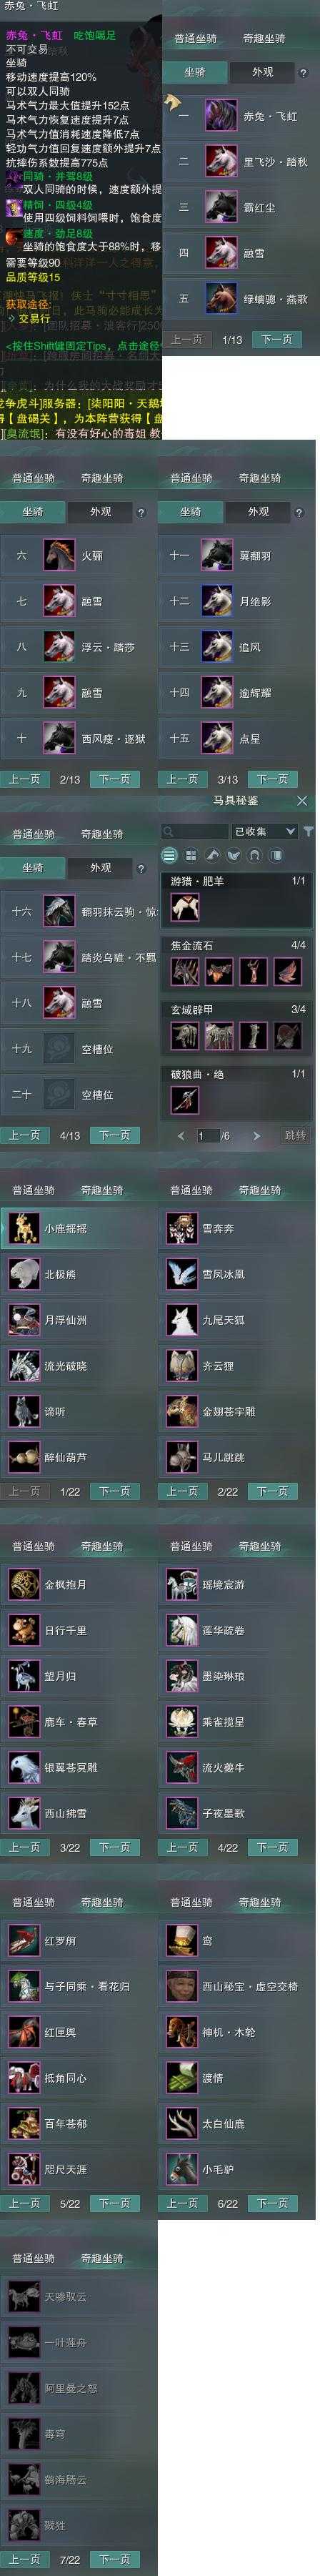Go to next 马具秘鉴 page with right arrow
Screen dimensions: 320x2576
pyautogui.click(x=256, y=1136)
